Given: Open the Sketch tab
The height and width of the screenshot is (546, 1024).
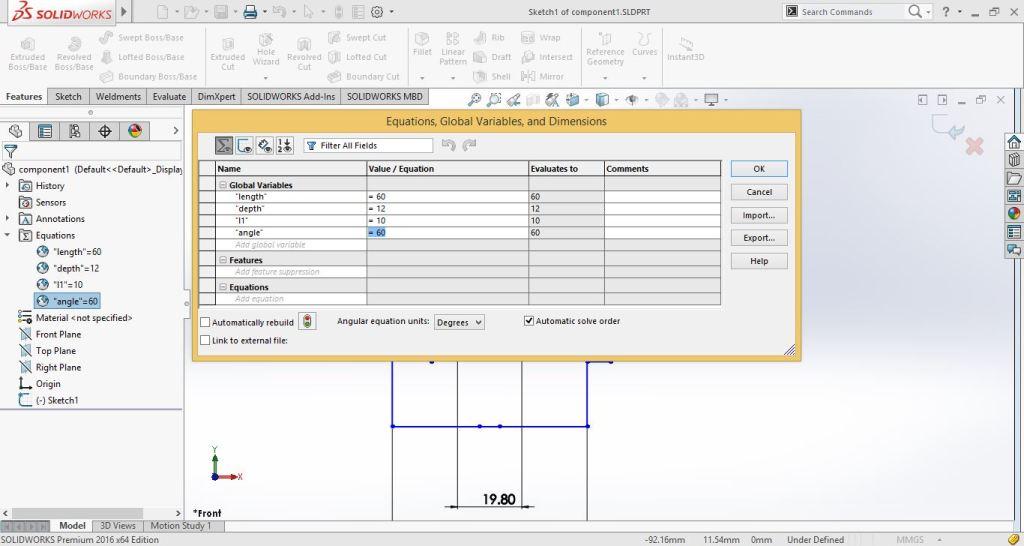Looking at the screenshot, I should (68, 97).
